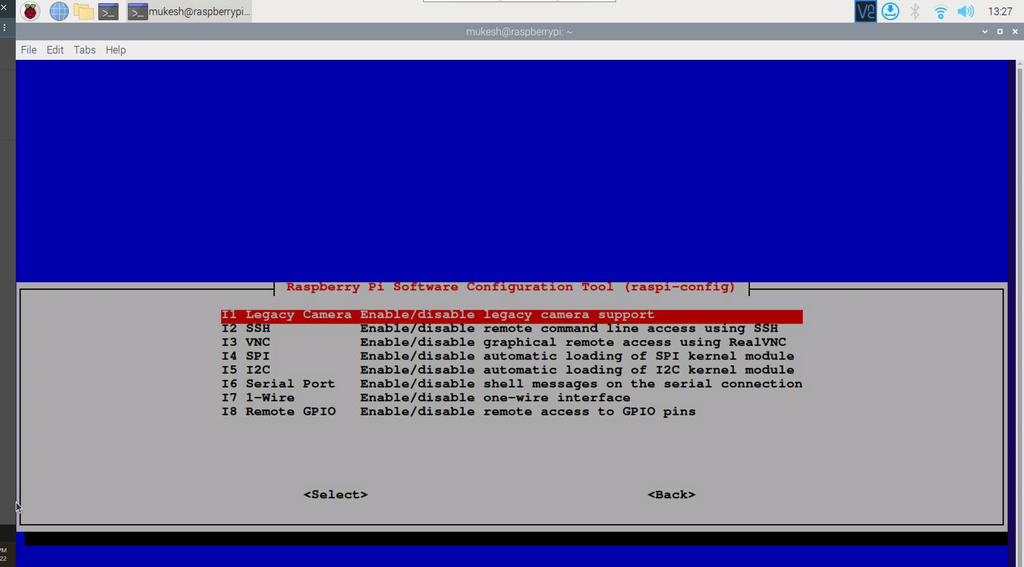
Task: Open the Tabs menu
Action: (x=84, y=50)
